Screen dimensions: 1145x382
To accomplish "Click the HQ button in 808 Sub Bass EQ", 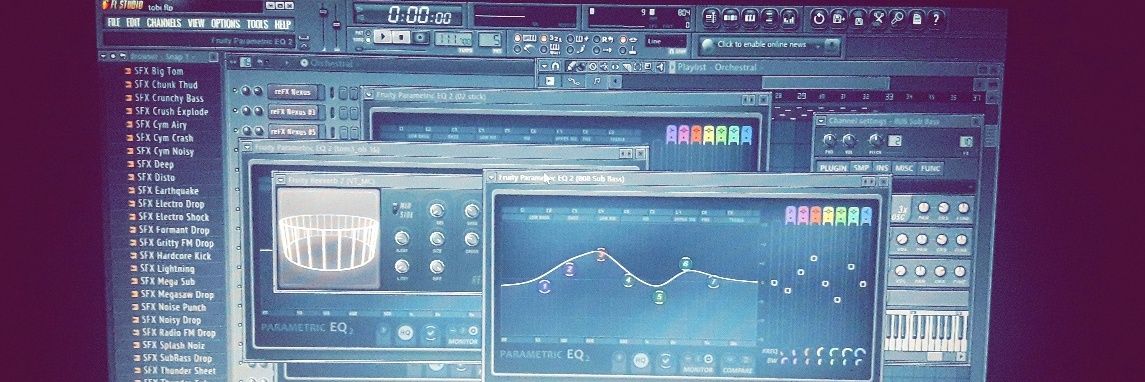I will pyautogui.click(x=641, y=361).
